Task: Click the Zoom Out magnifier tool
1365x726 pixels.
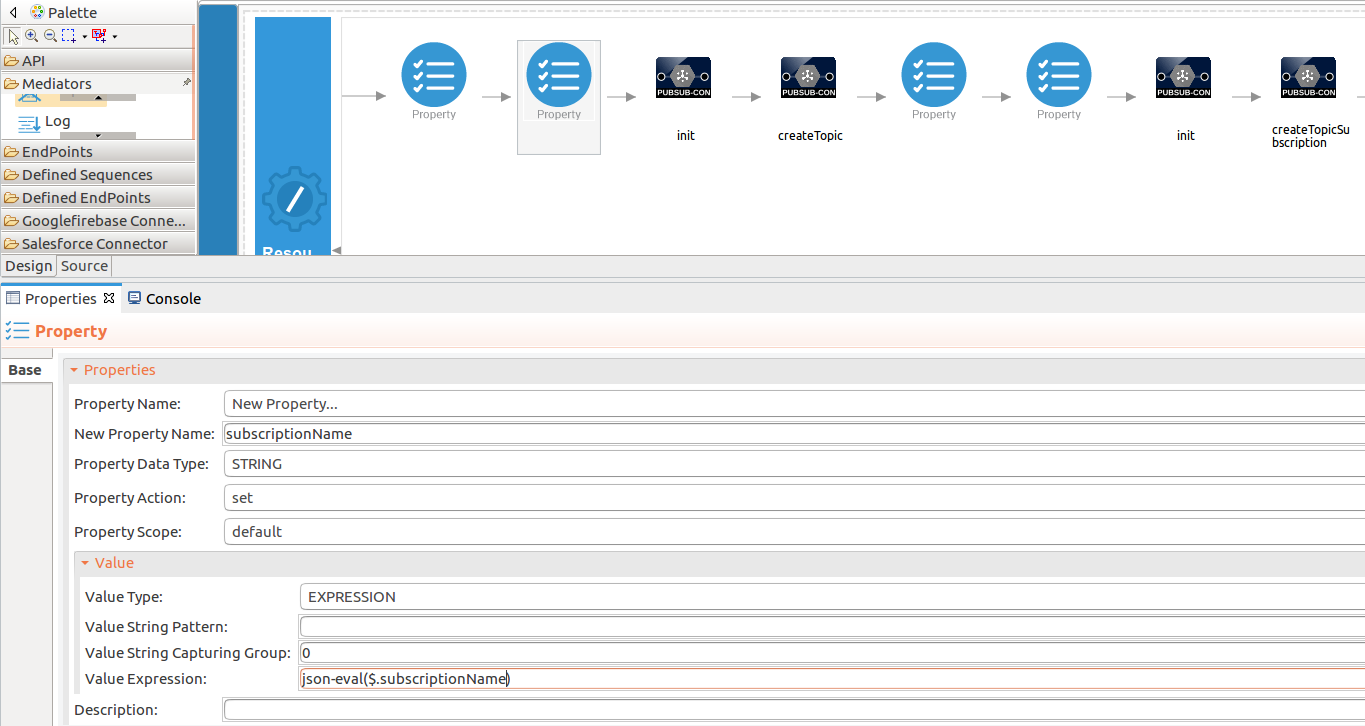Action: [50, 36]
